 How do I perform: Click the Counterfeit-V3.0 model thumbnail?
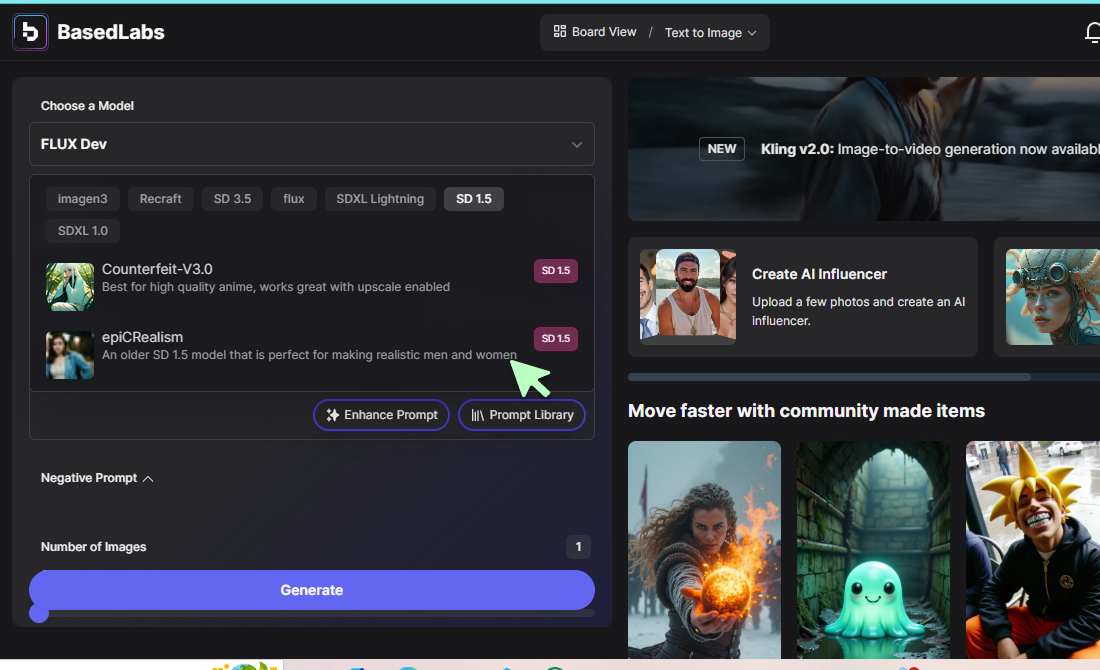[x=70, y=286]
